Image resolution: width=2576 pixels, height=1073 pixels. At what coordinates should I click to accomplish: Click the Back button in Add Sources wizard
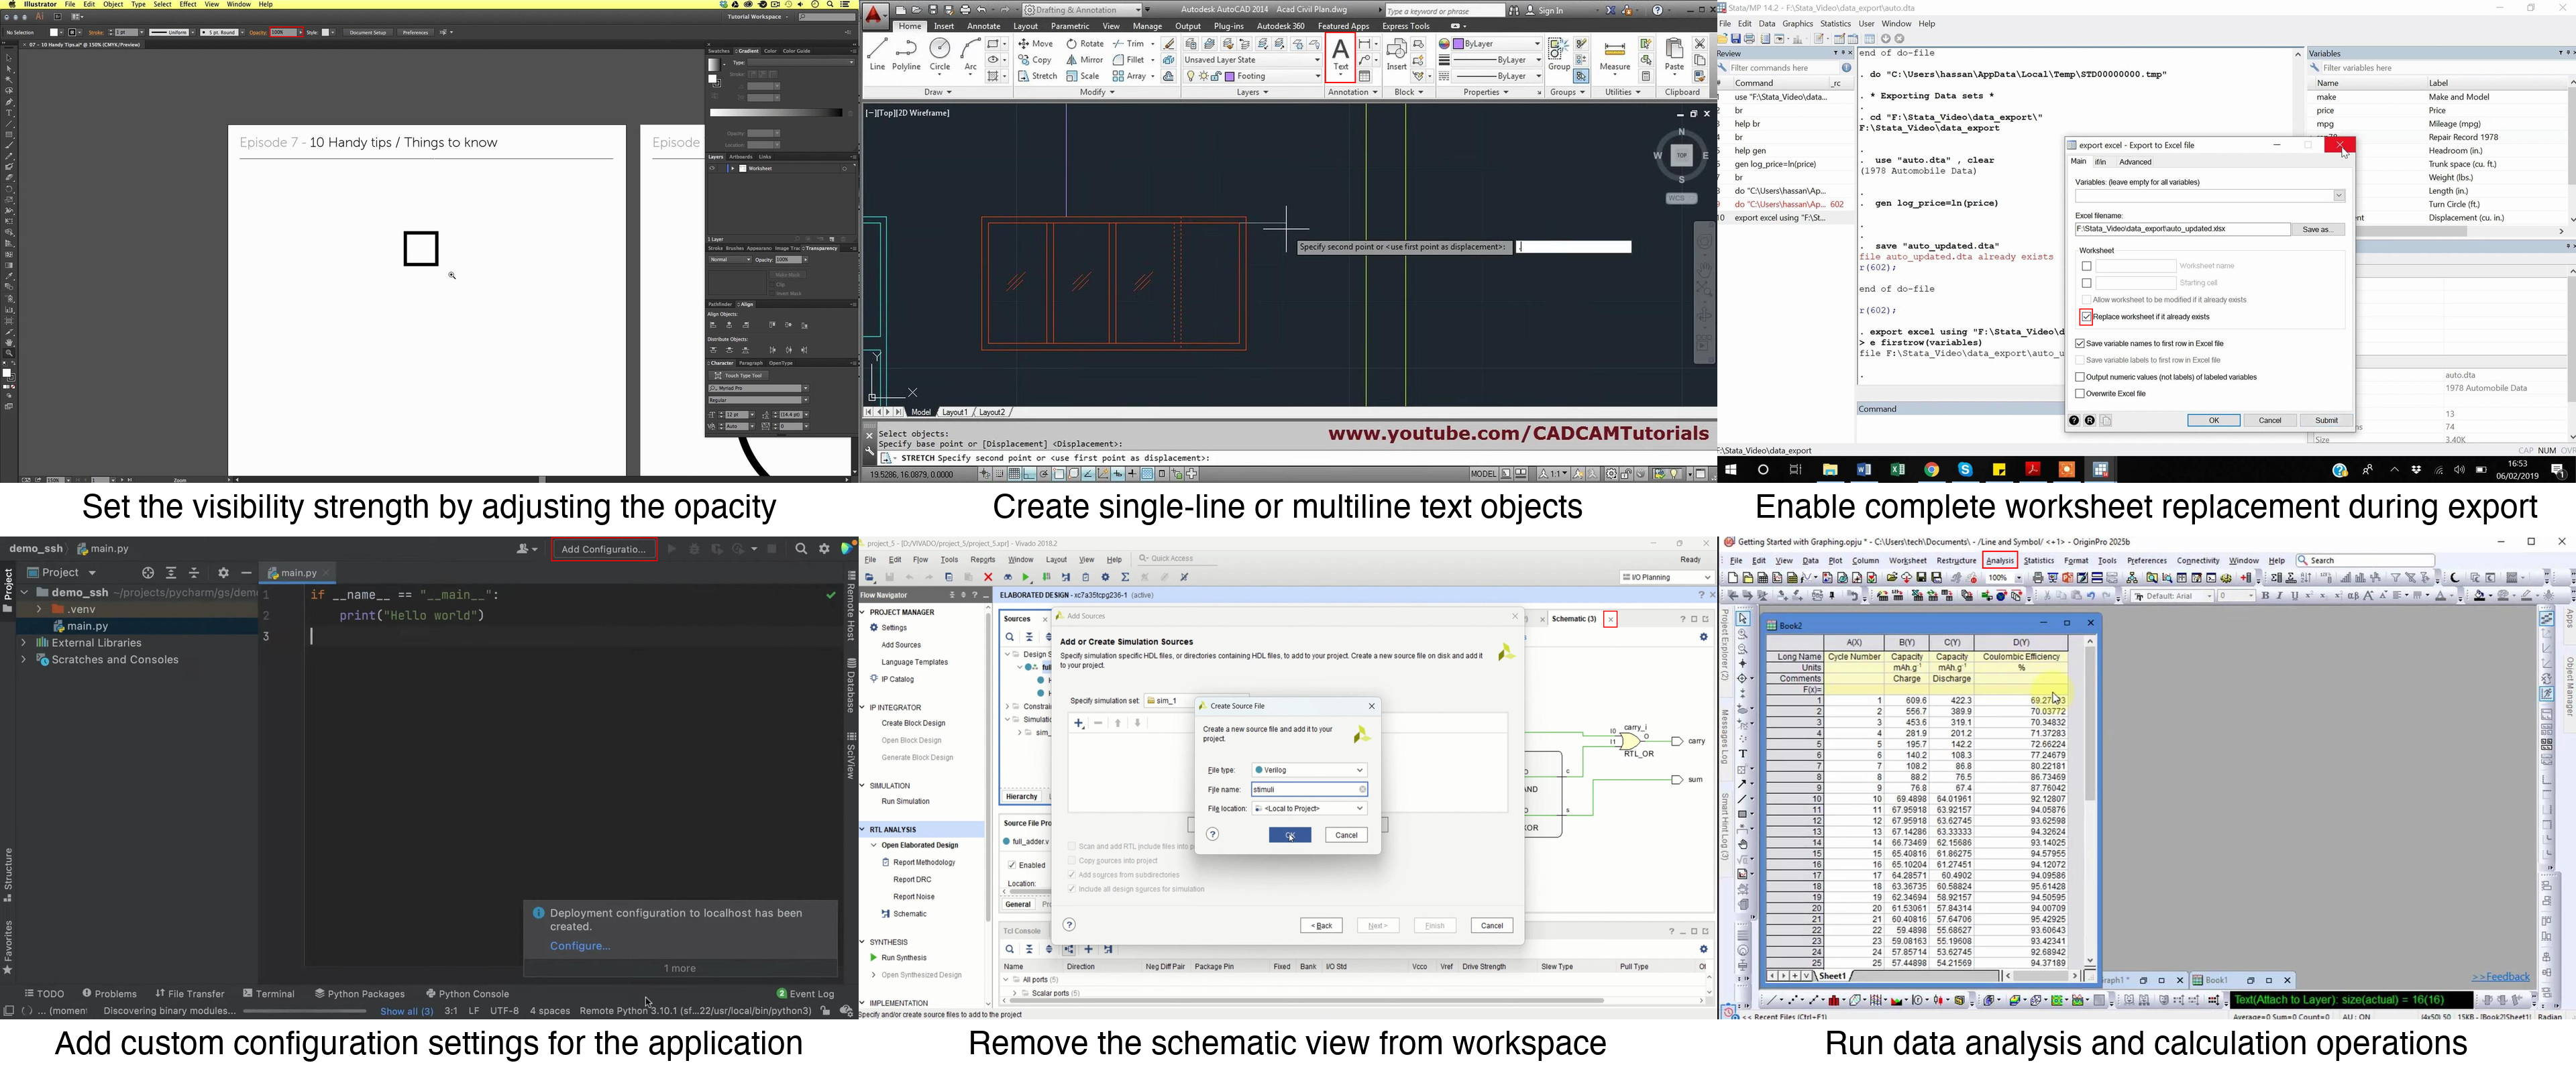coord(1321,926)
